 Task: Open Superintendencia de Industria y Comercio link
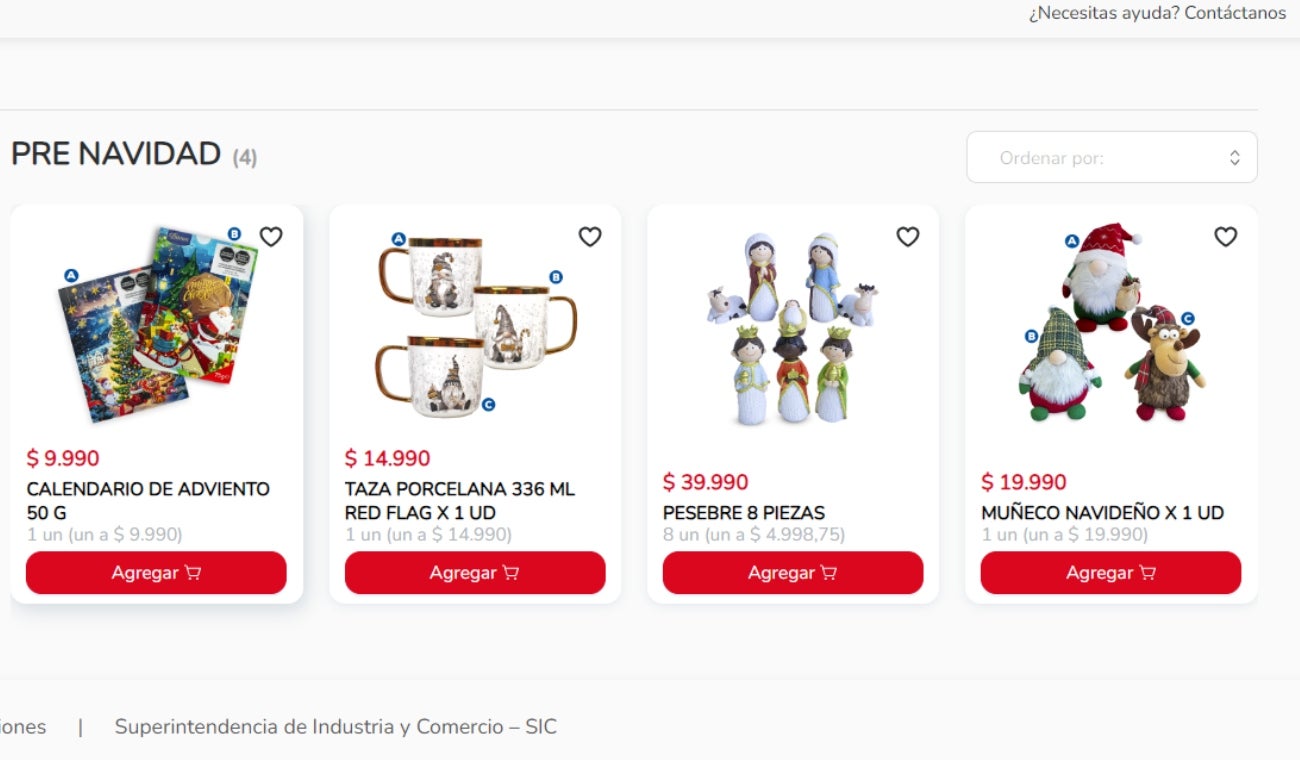[335, 727]
